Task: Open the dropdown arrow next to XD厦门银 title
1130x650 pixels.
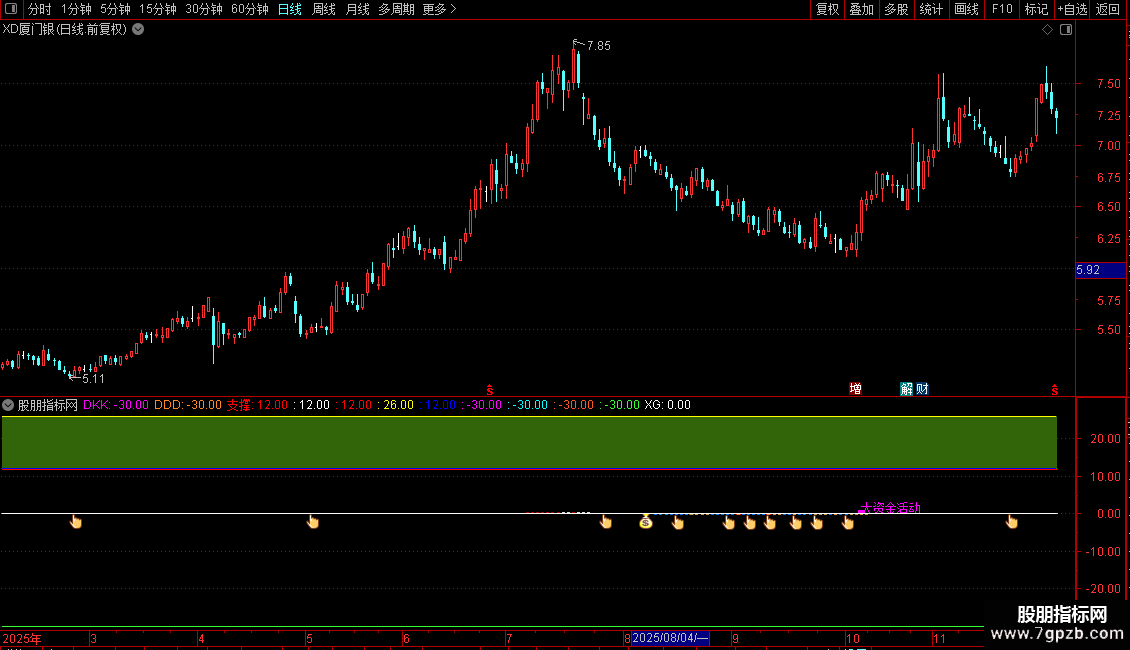Action: pyautogui.click(x=138, y=29)
